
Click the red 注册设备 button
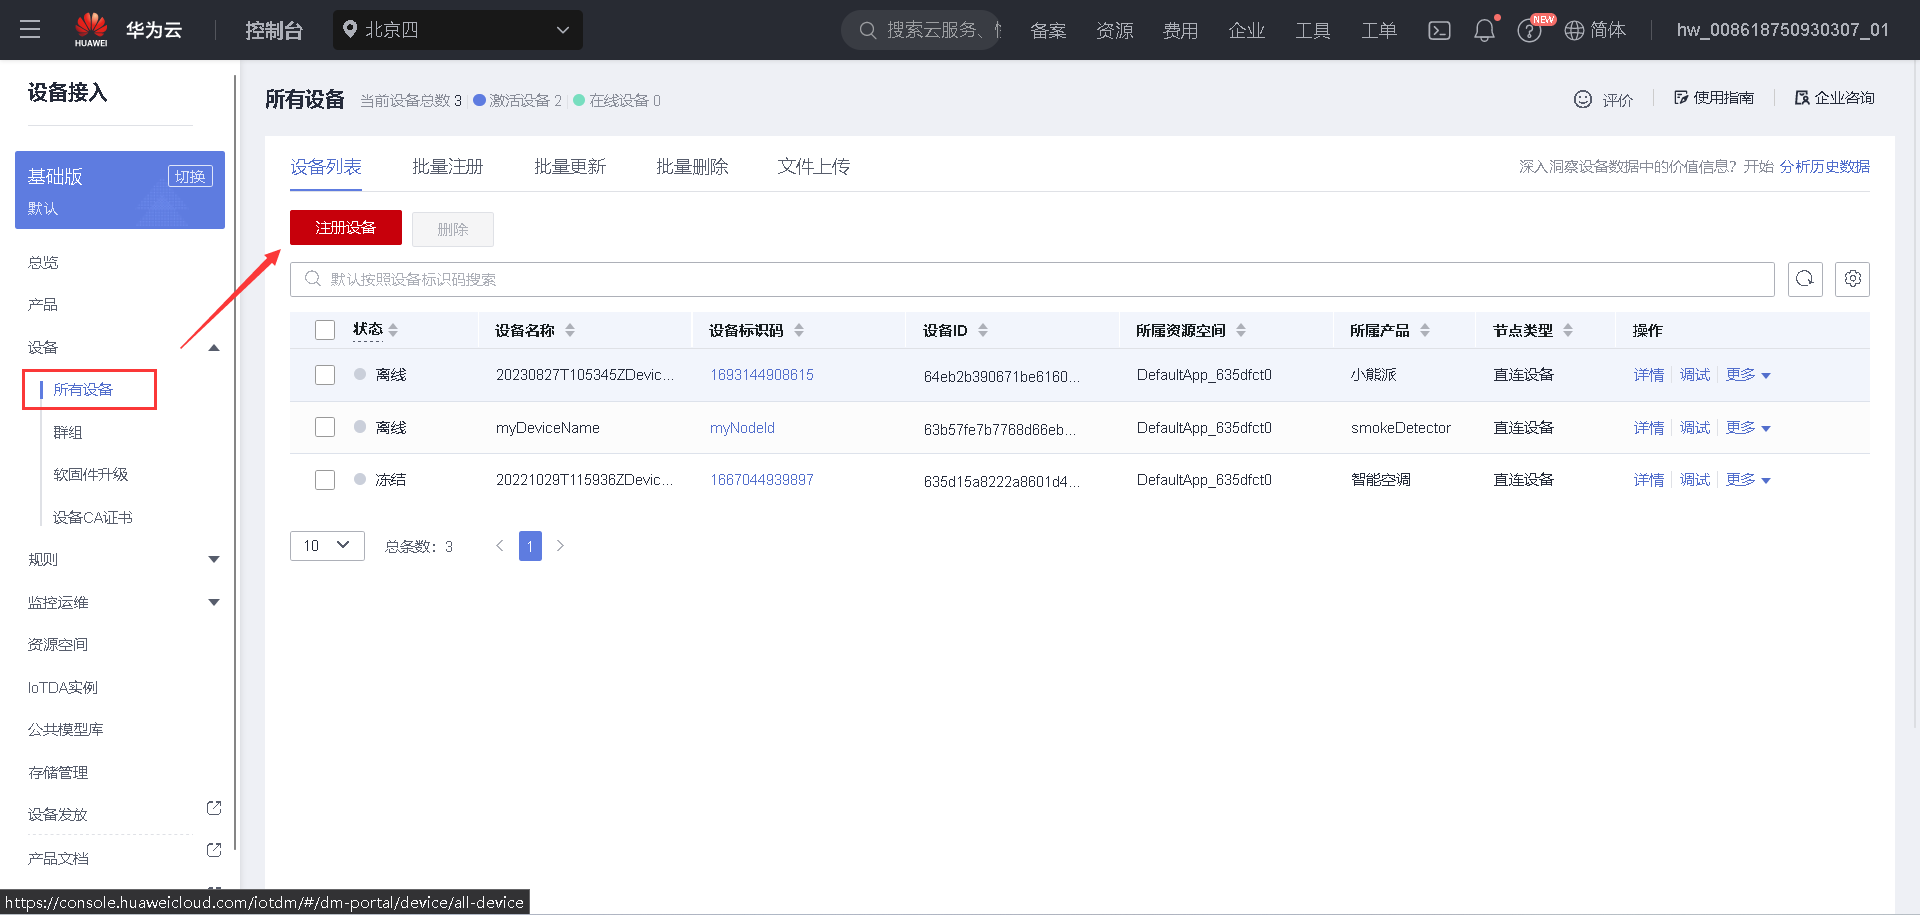345,227
